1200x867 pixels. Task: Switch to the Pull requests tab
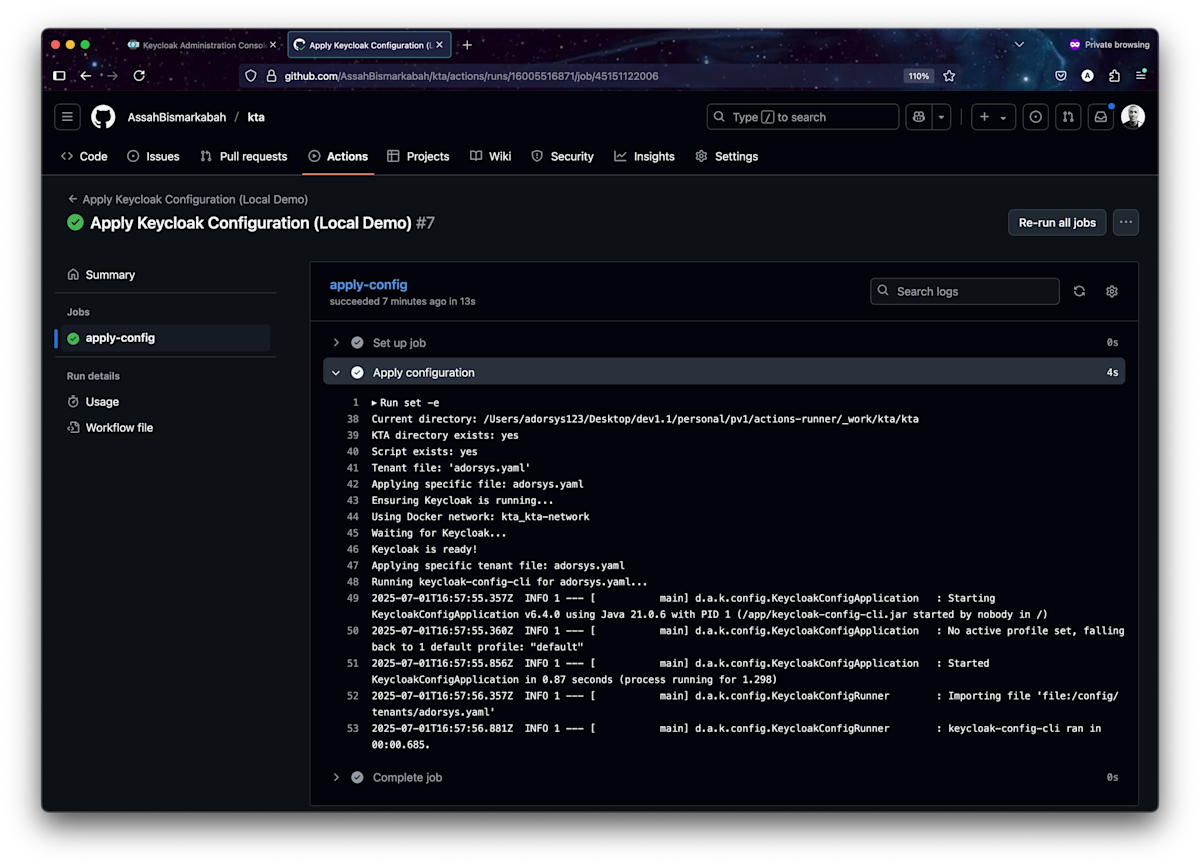click(243, 156)
